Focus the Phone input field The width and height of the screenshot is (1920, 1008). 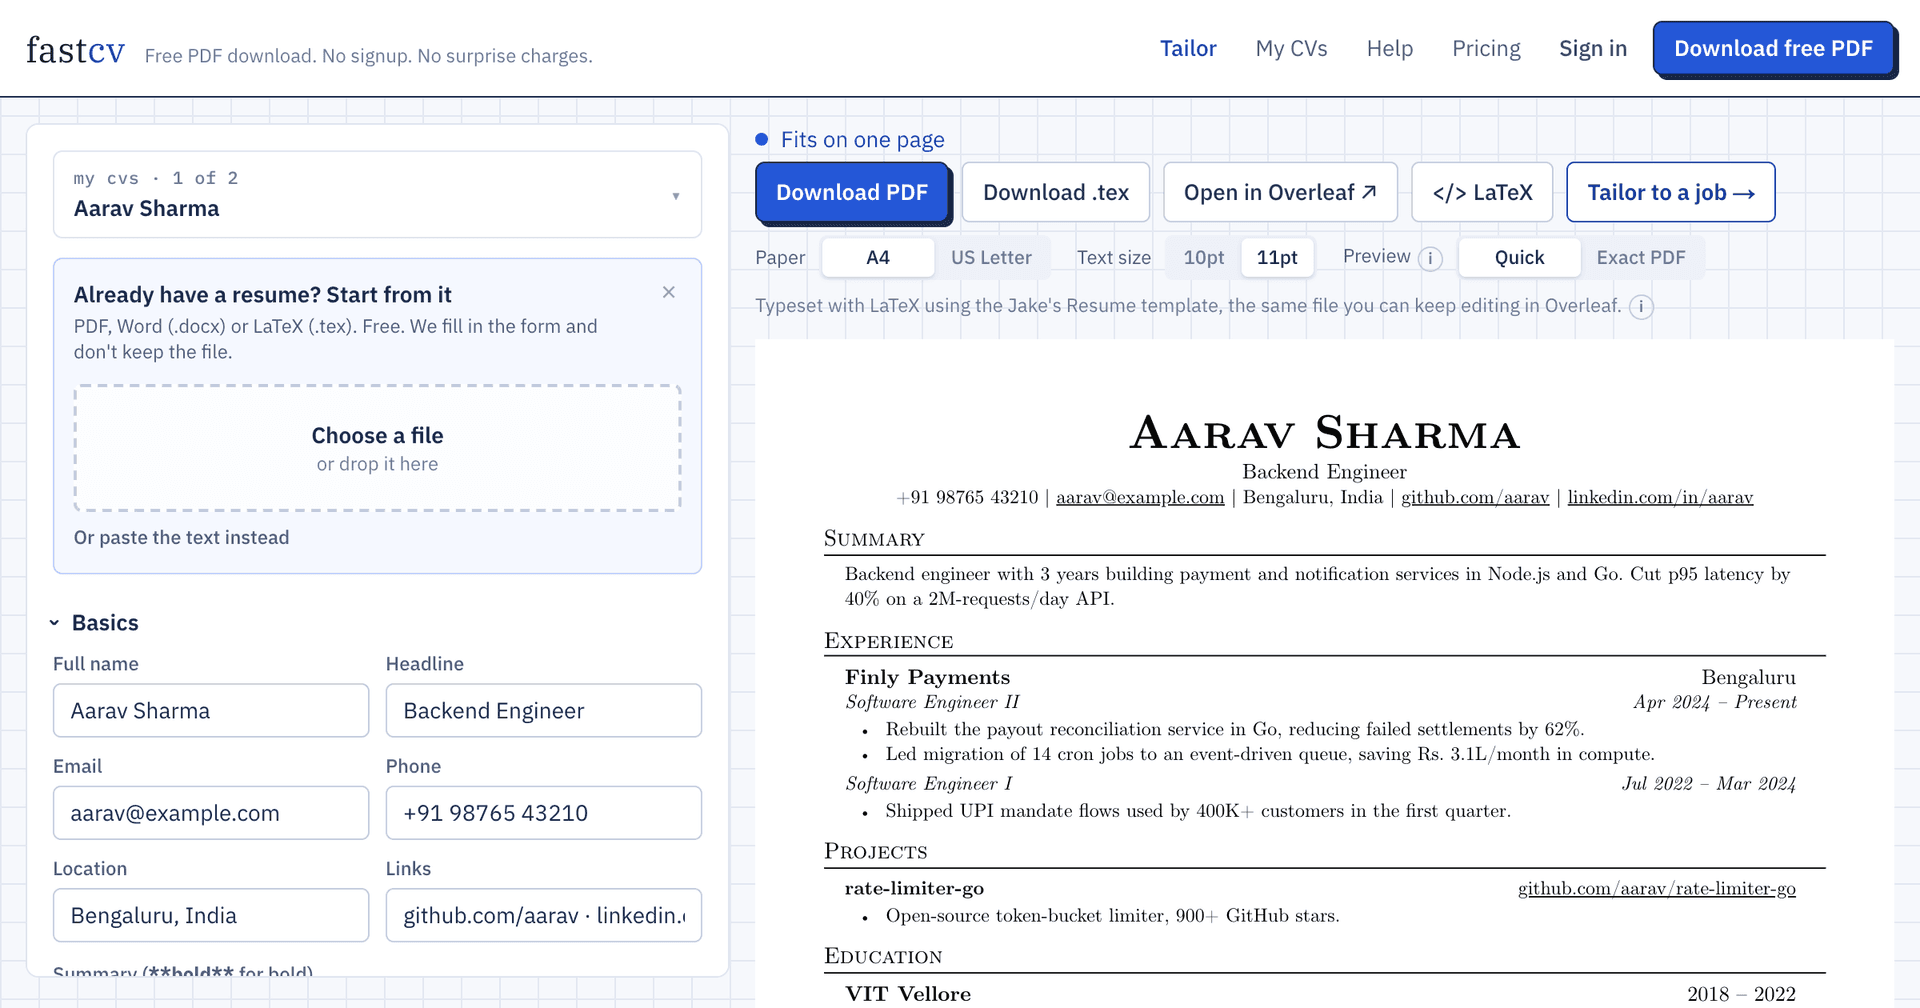(544, 813)
